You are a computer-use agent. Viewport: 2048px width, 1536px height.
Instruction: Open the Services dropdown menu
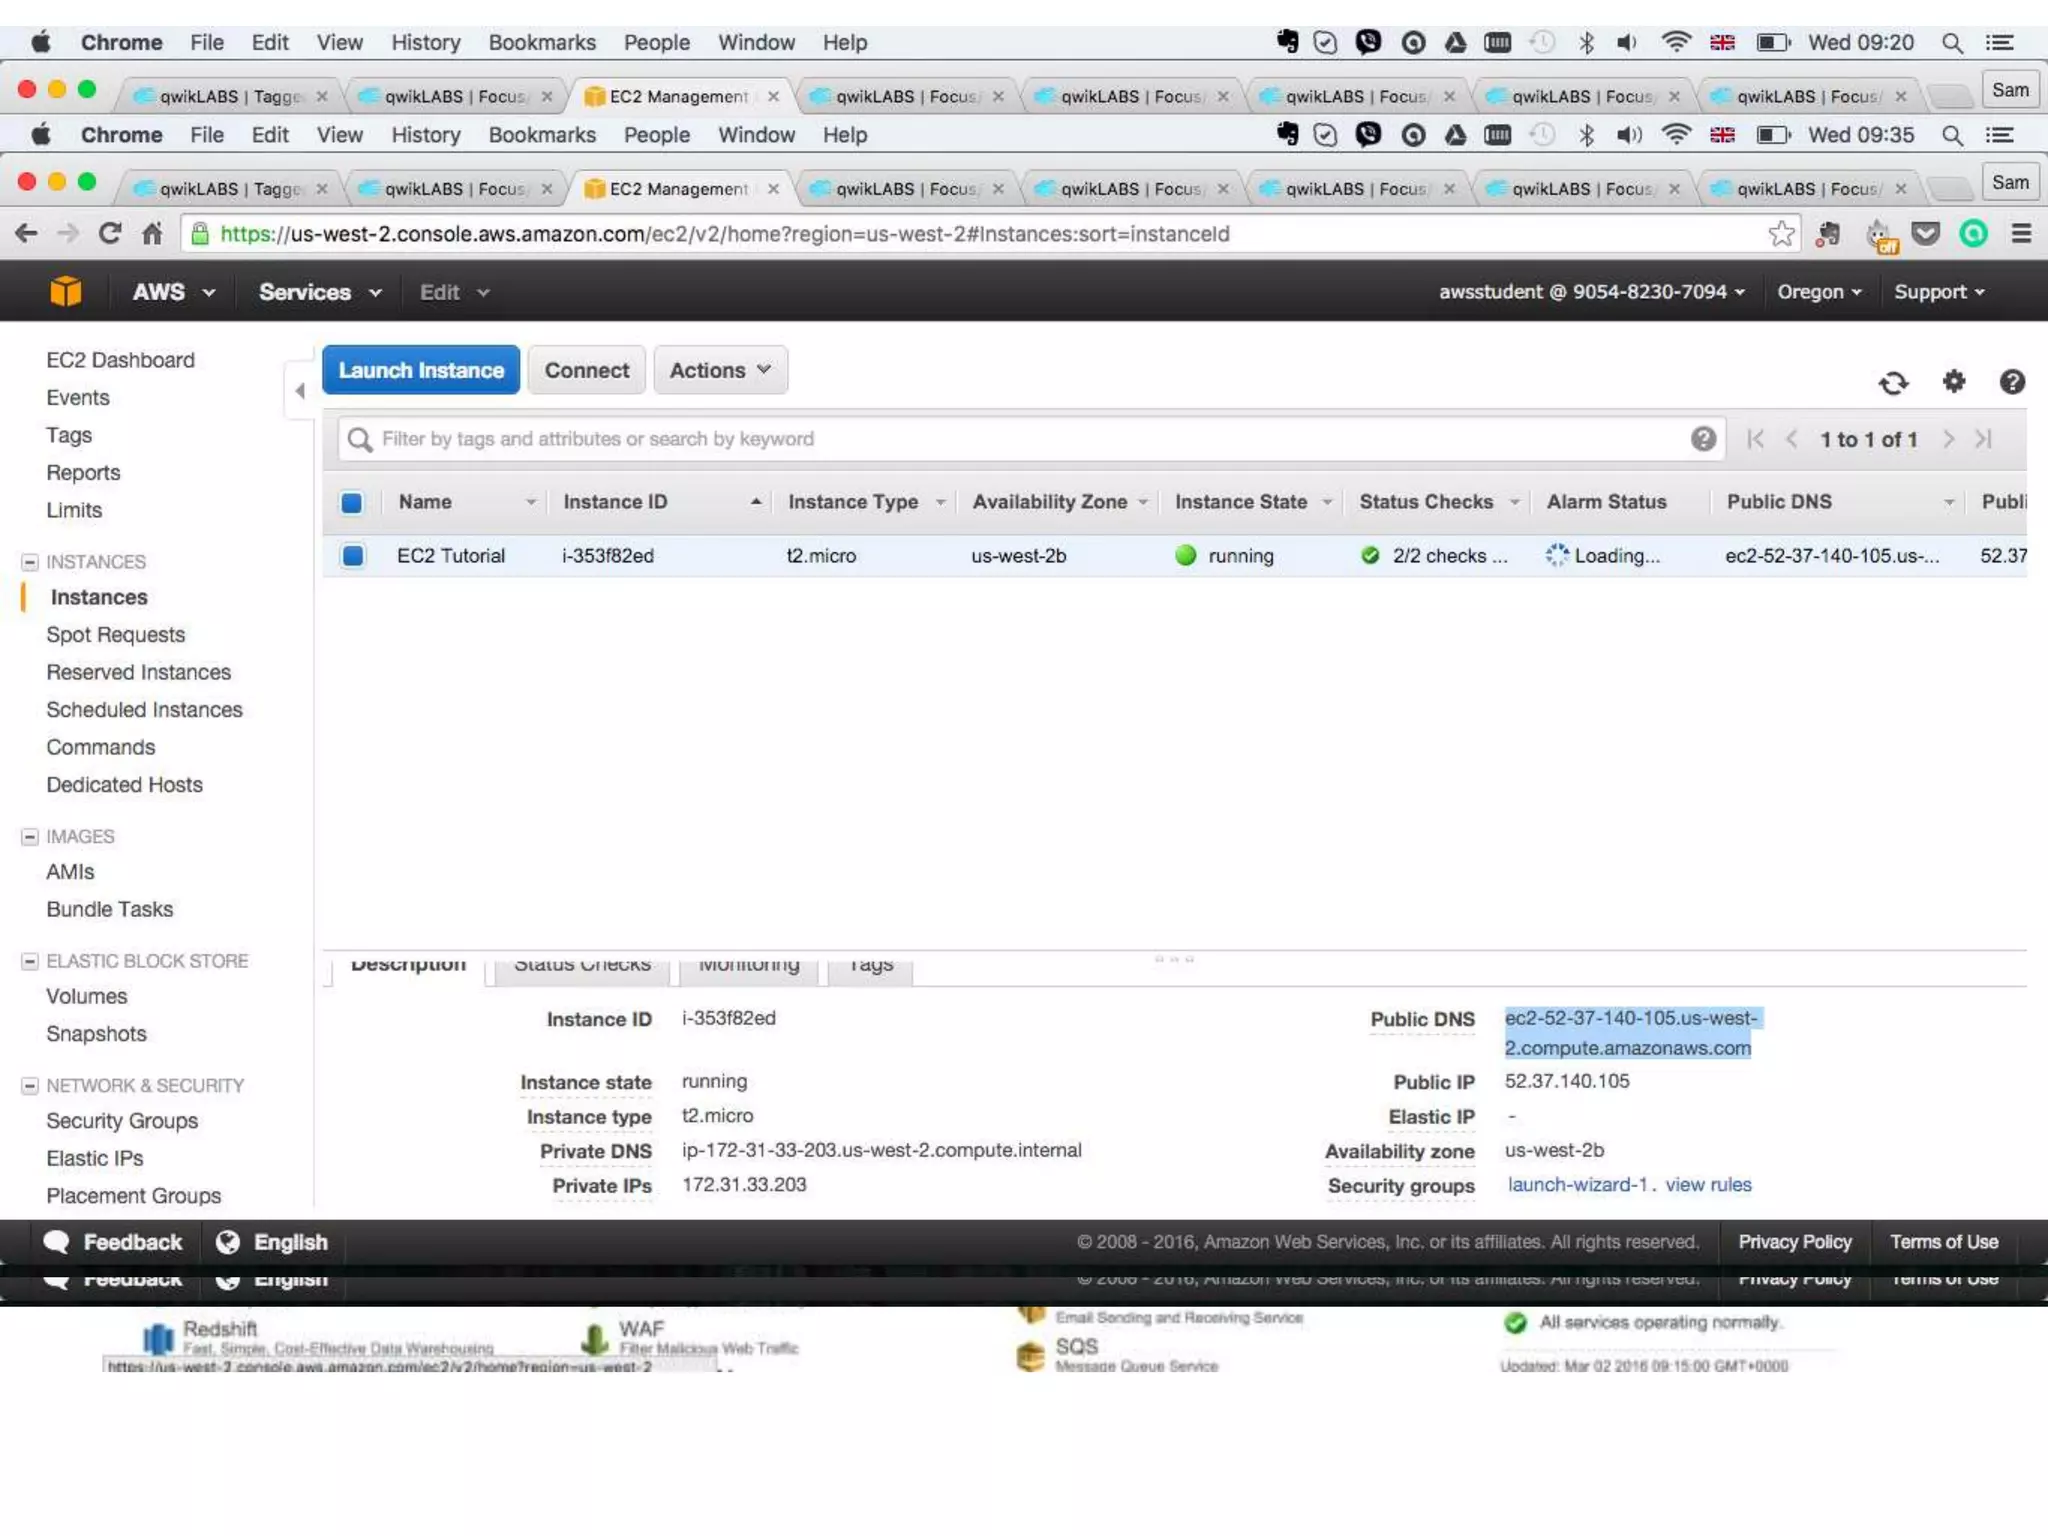pyautogui.click(x=320, y=292)
